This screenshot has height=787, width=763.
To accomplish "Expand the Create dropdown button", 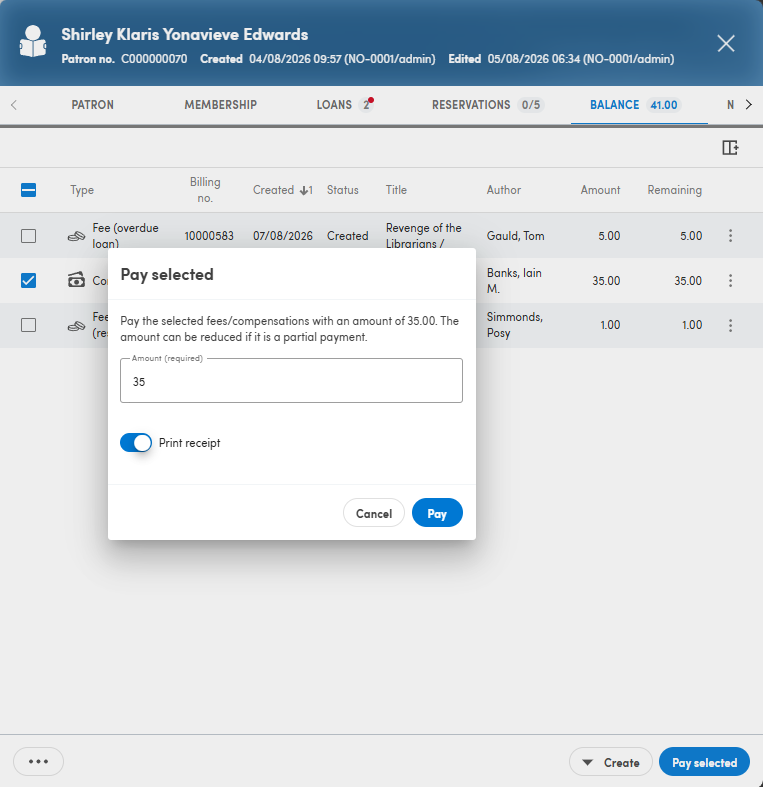I will click(x=610, y=762).
